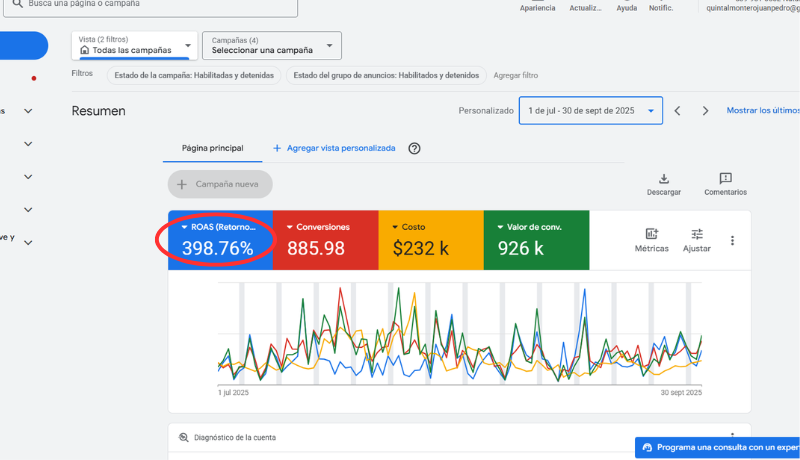The height and width of the screenshot is (460, 800).
Task: Click the campaign status filter chip
Action: (x=194, y=75)
